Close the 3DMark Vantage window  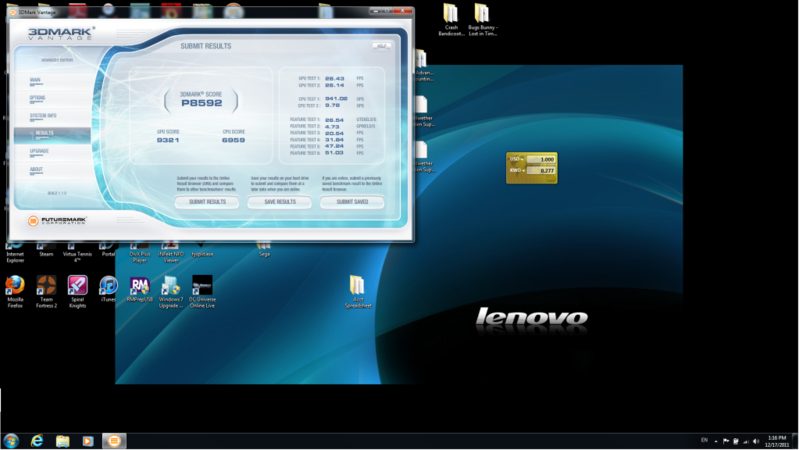[403, 11]
